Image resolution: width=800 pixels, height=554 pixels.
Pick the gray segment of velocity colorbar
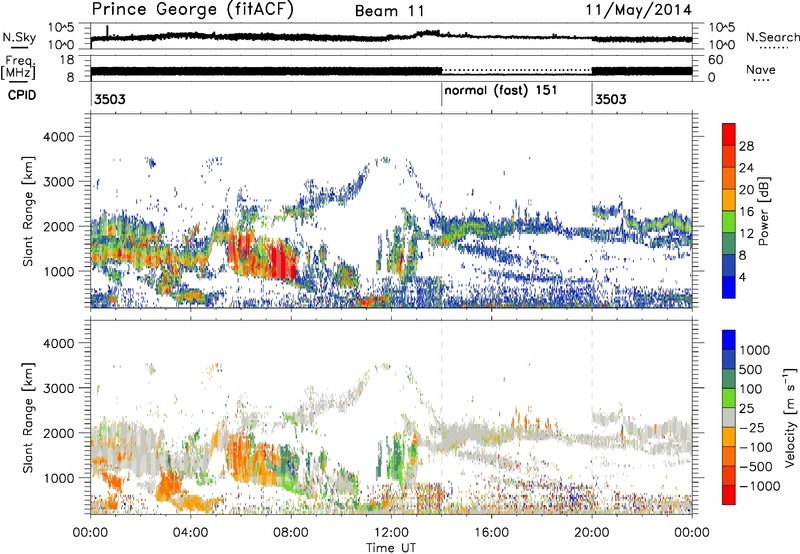click(729, 417)
